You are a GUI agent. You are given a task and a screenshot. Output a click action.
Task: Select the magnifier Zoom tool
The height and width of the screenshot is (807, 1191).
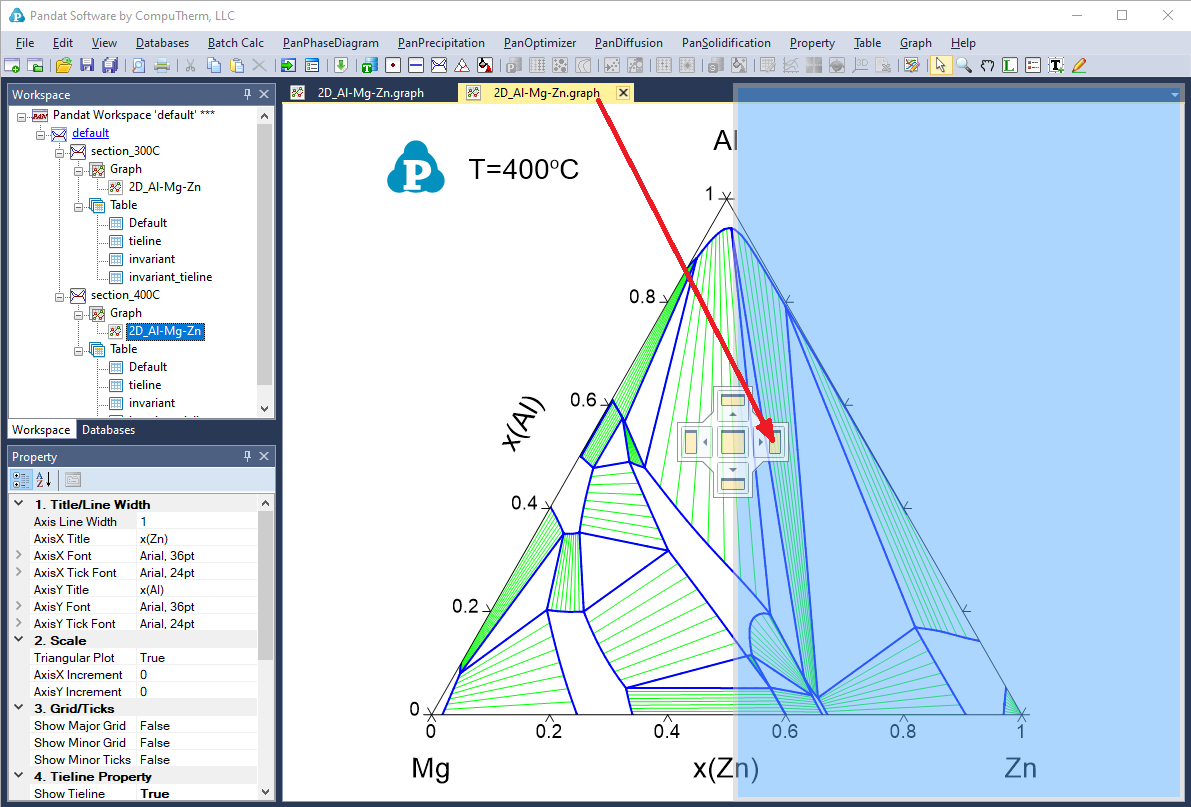point(964,65)
